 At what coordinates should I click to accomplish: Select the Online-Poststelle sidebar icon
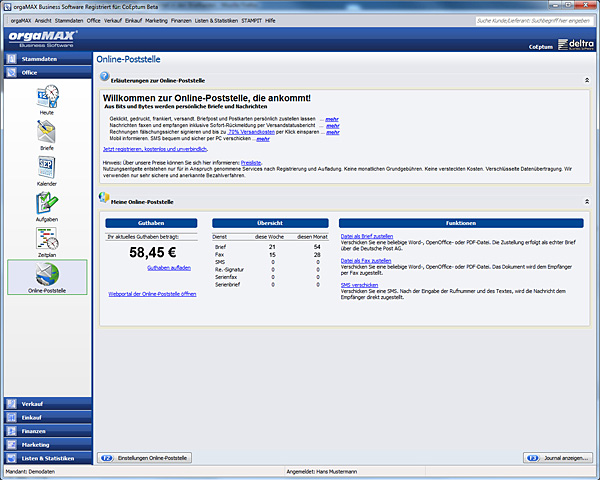47,277
